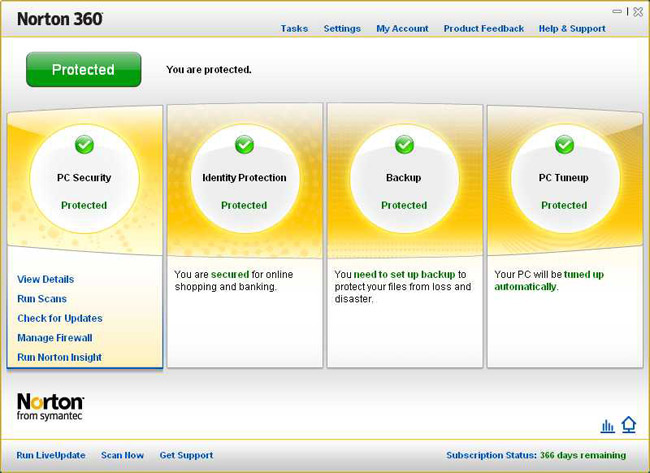Click Check for Updates link
This screenshot has width=650, height=473.
(x=60, y=318)
